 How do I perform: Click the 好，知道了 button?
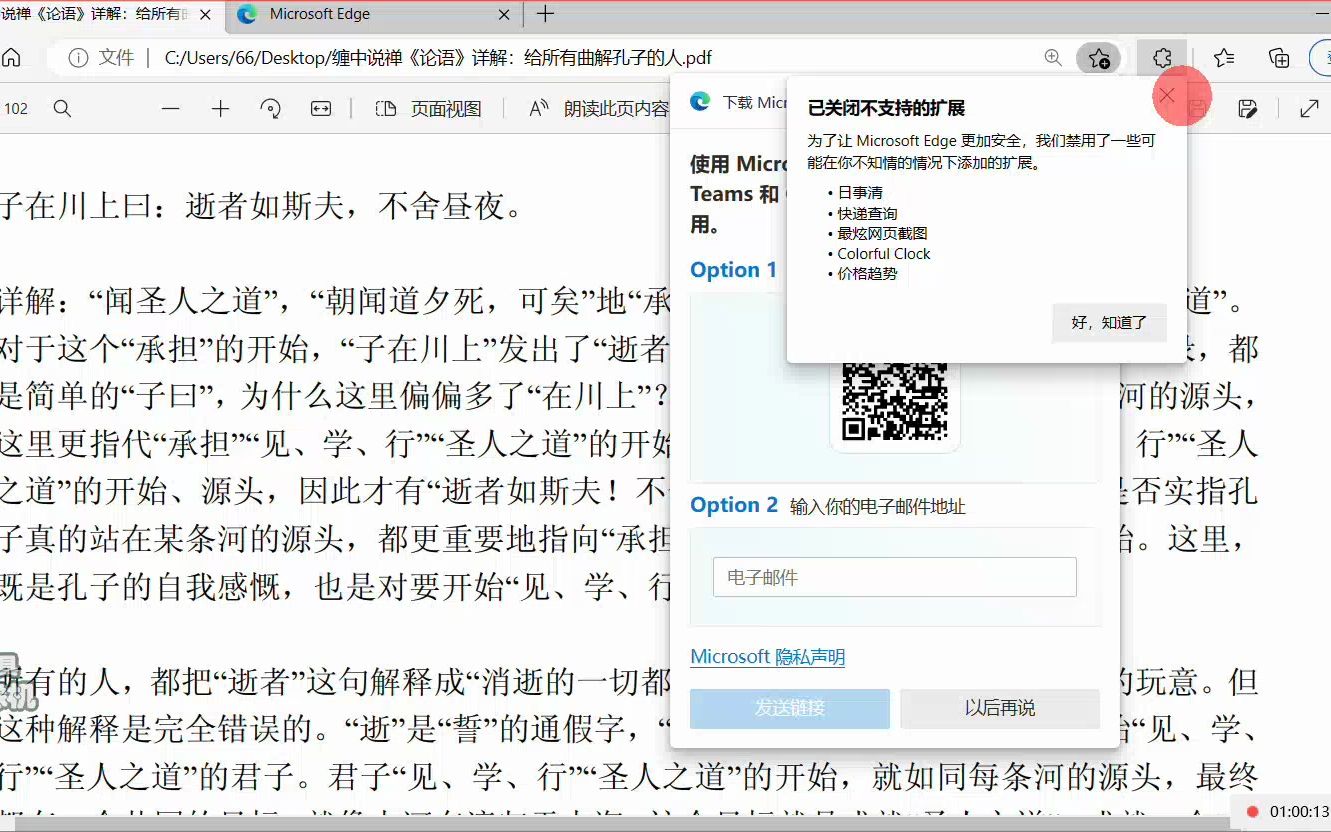pos(1109,323)
